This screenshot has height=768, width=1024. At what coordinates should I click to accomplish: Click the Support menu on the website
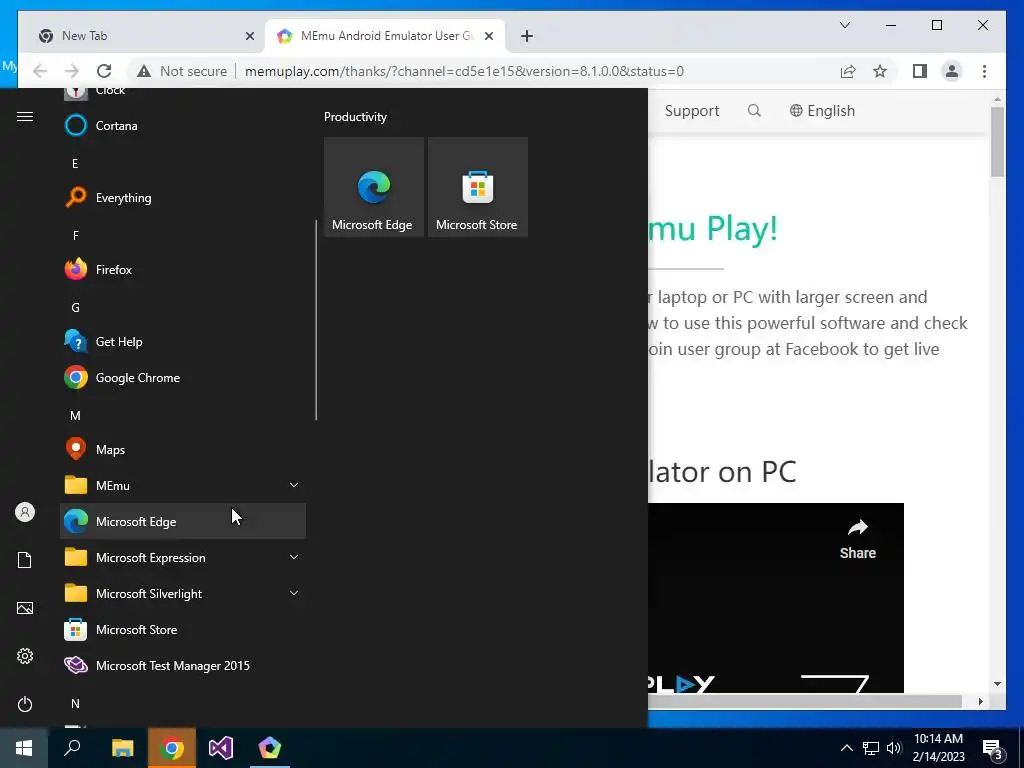(692, 111)
